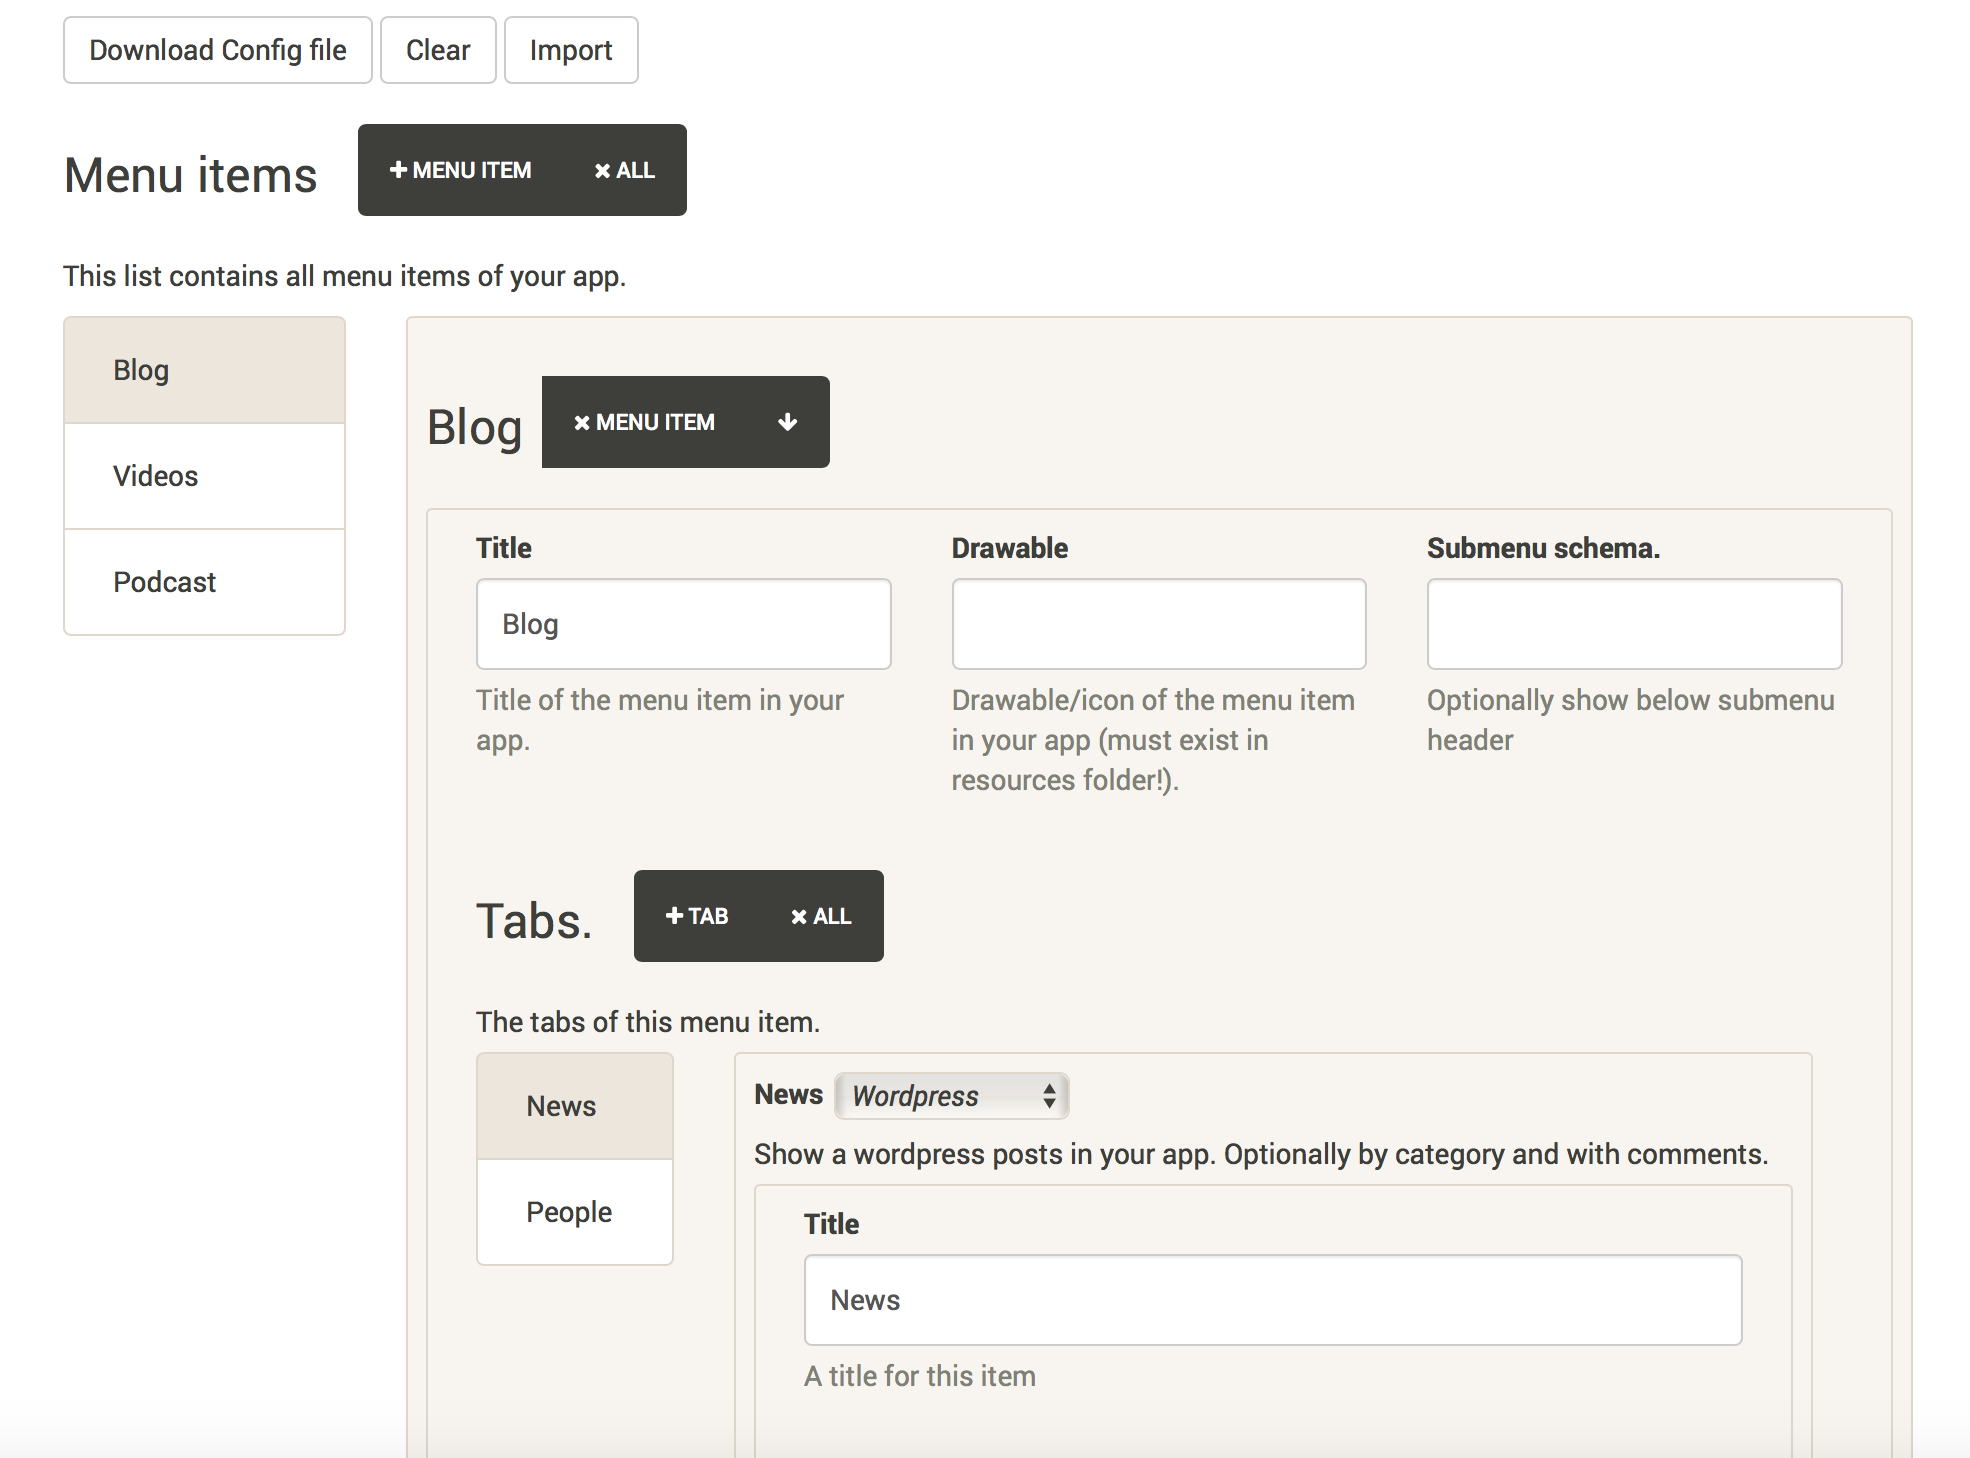Viewport: 1970px width, 1458px height.
Task: Delete the Blog item using × MENU ITEM
Action: [x=645, y=422]
